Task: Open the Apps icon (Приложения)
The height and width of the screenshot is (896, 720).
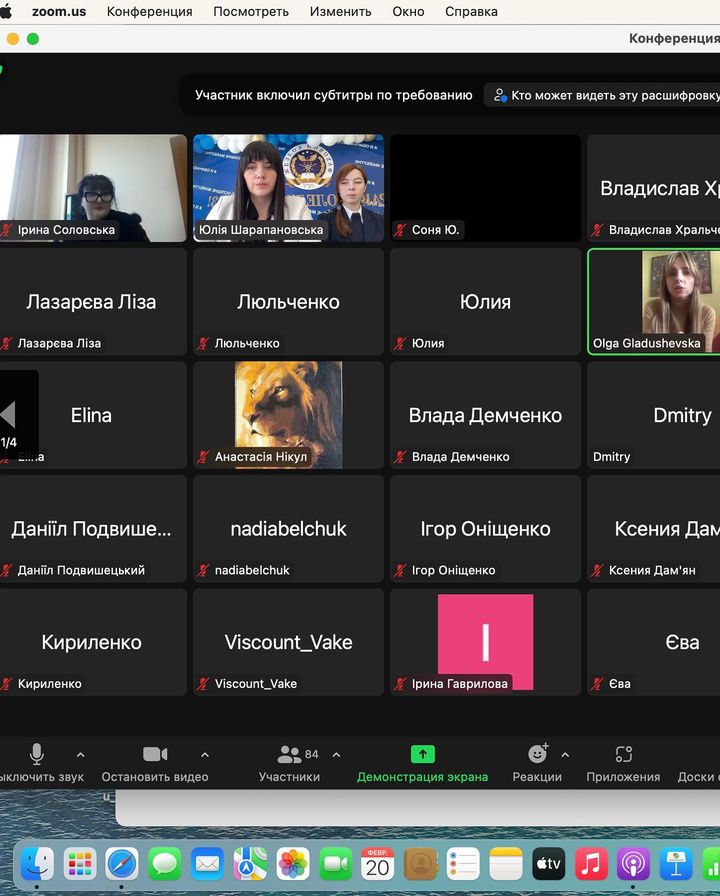Action: click(x=623, y=754)
